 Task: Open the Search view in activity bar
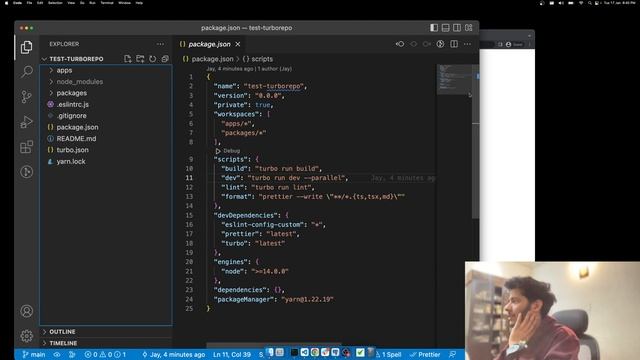(27, 72)
